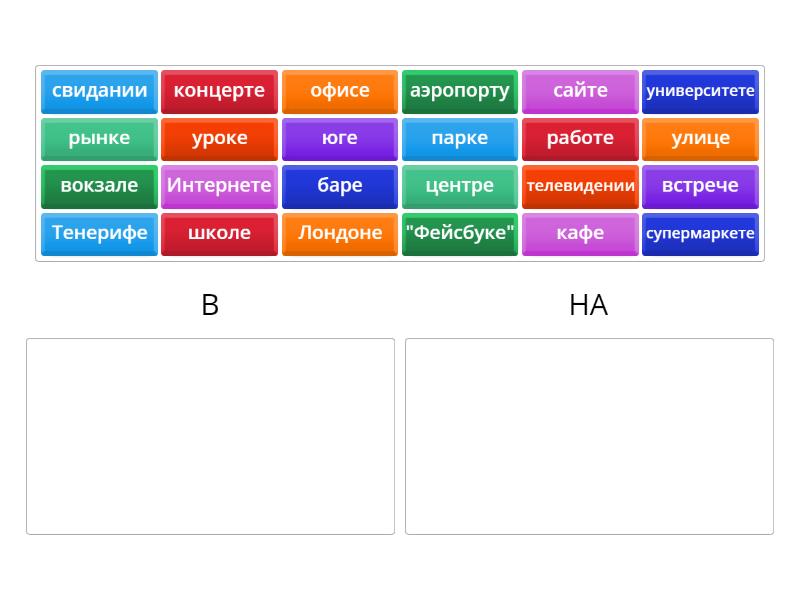
Task: Click the green 'аэропорту' tile
Action: pos(460,91)
